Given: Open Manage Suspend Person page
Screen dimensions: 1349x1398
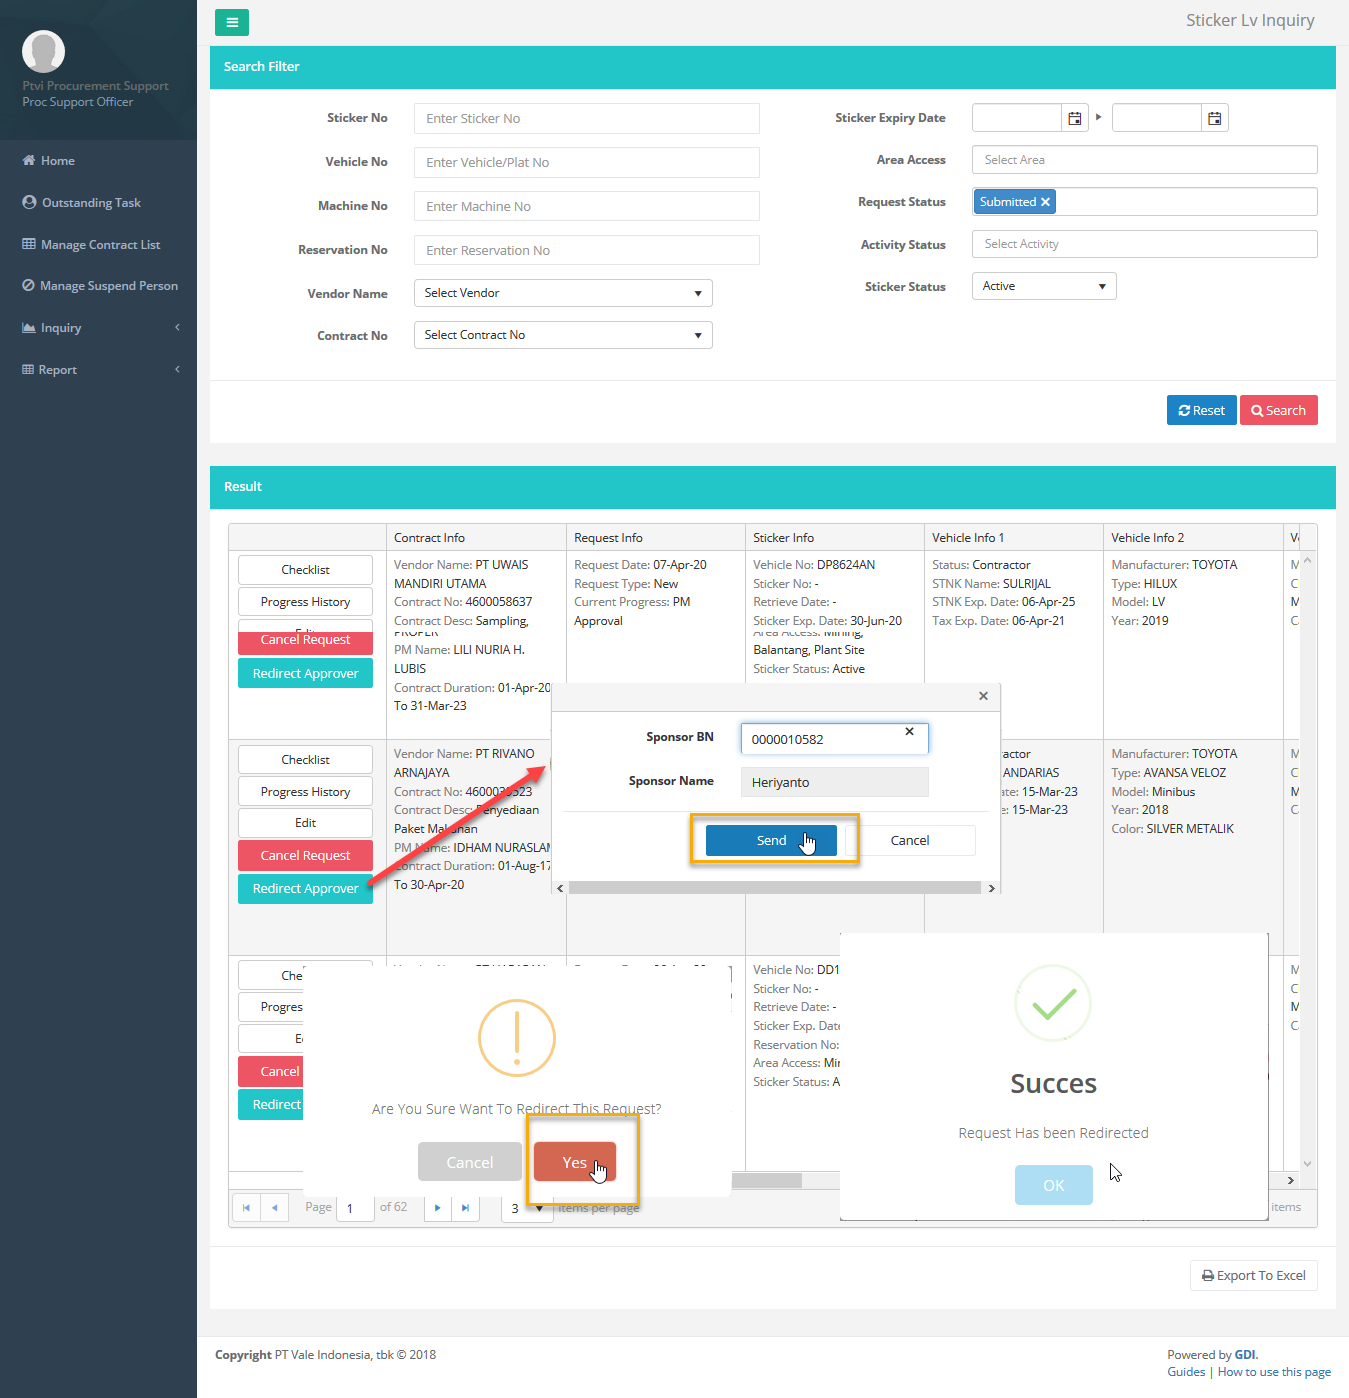Looking at the screenshot, I should [x=108, y=286].
